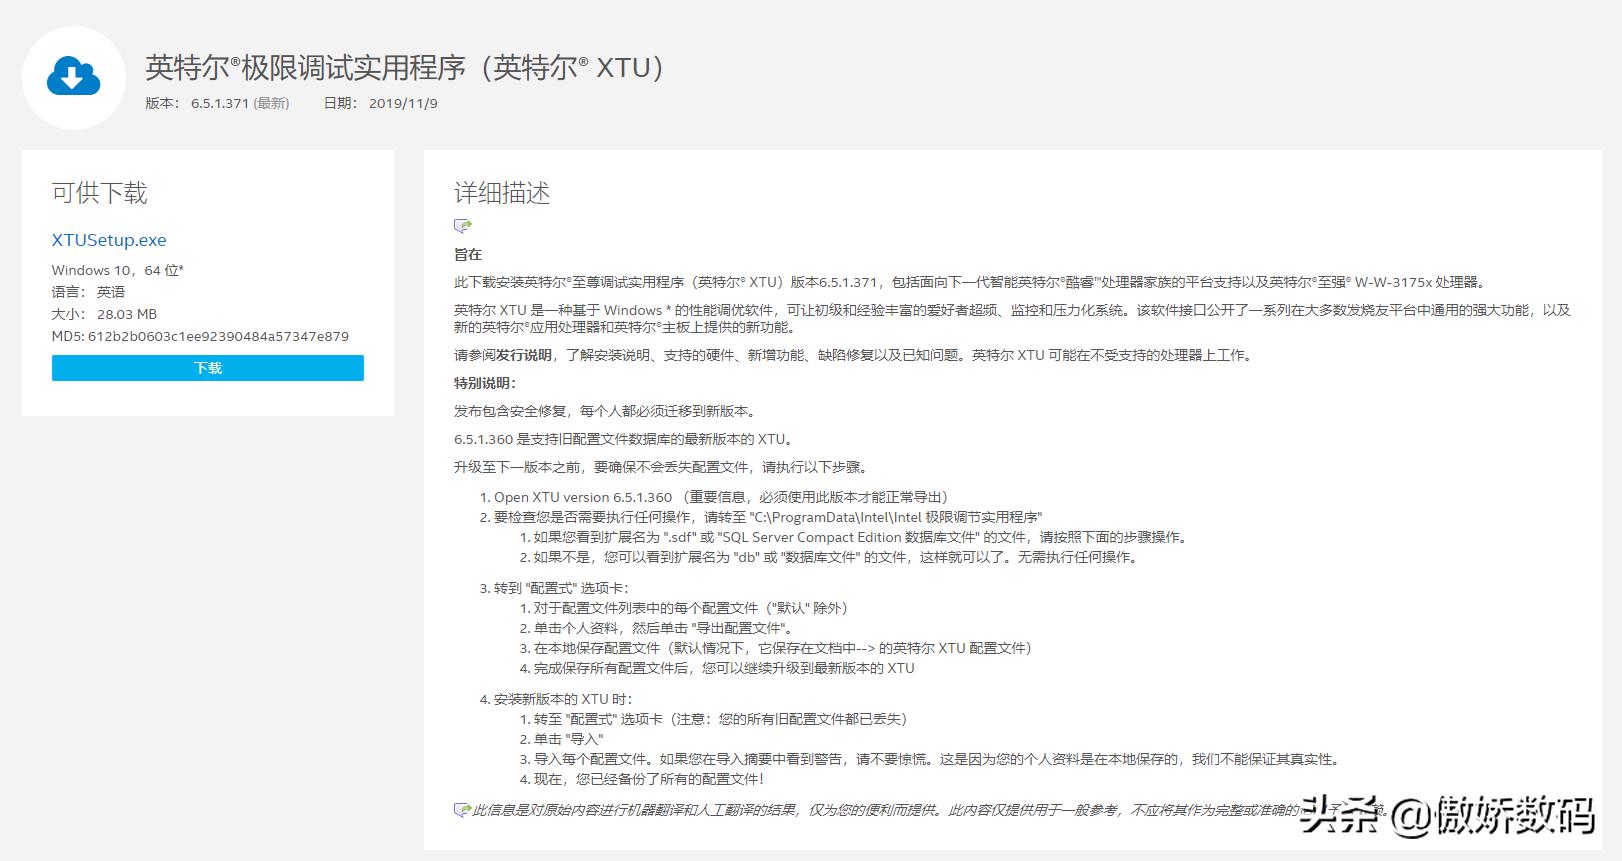The image size is (1622, 861).
Task: Click paragraph starting 英特尔 XTU 是一种基于 Windows
Action: click(x=1013, y=319)
